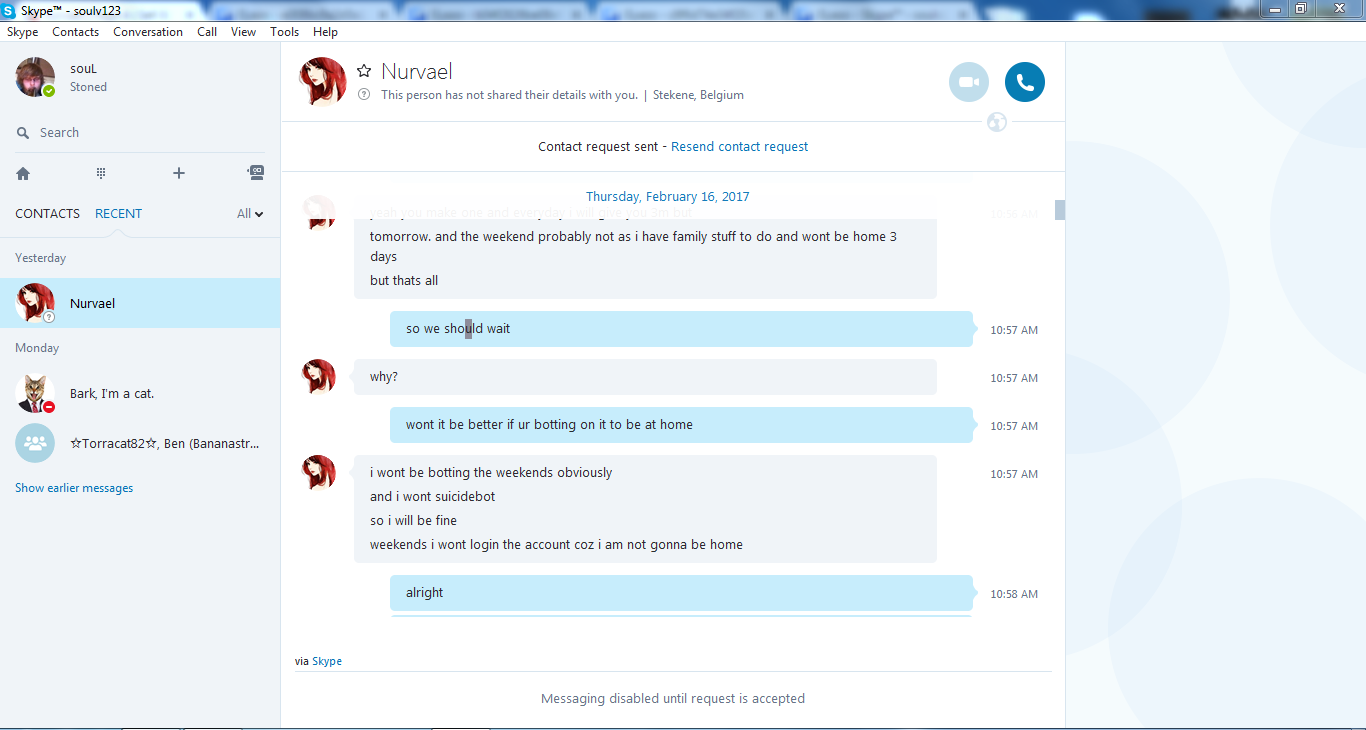
Task: Click 'Yesterday' group header in recent list
Action: click(x=41, y=258)
